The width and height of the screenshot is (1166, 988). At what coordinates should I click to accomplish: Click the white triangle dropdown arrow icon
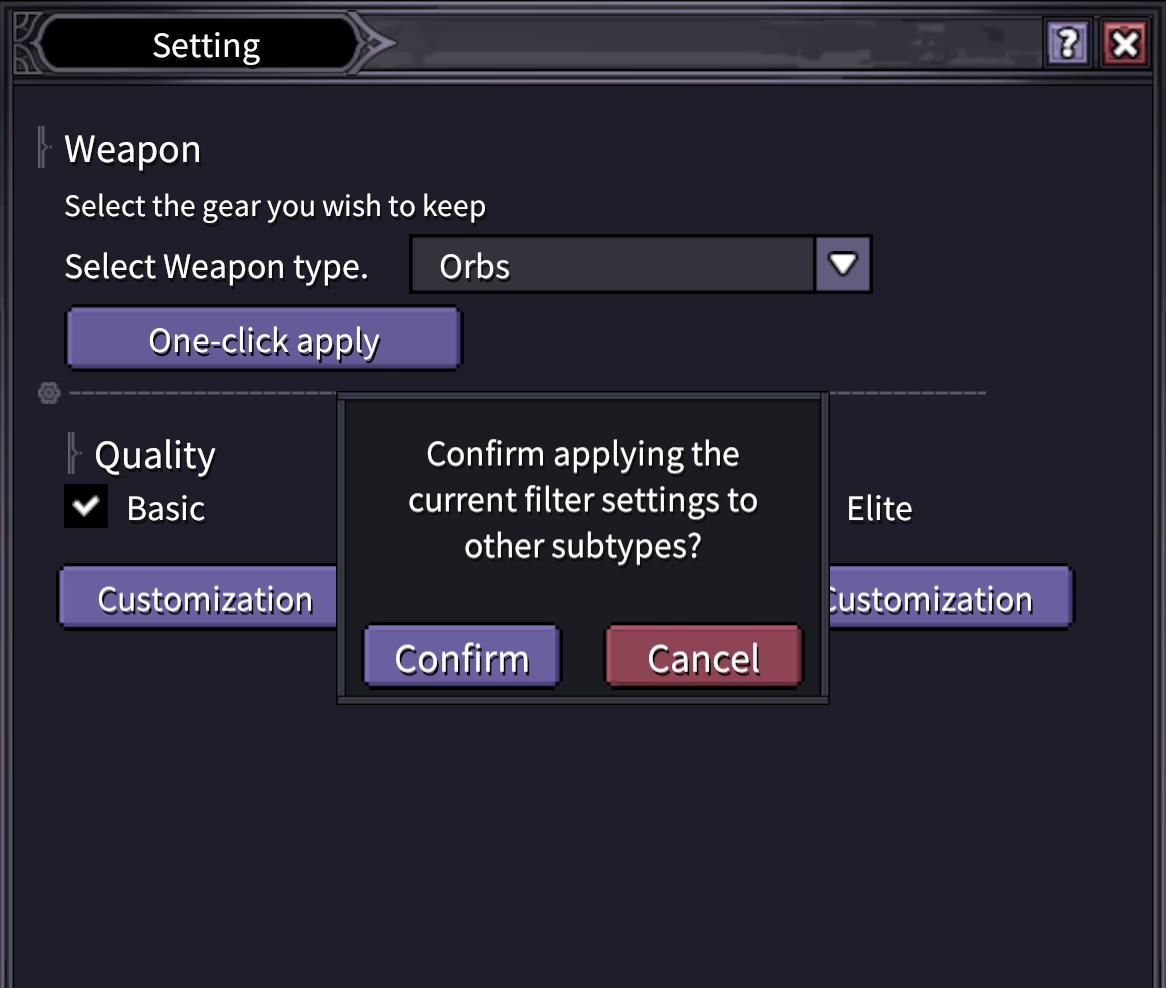pyautogui.click(x=843, y=264)
